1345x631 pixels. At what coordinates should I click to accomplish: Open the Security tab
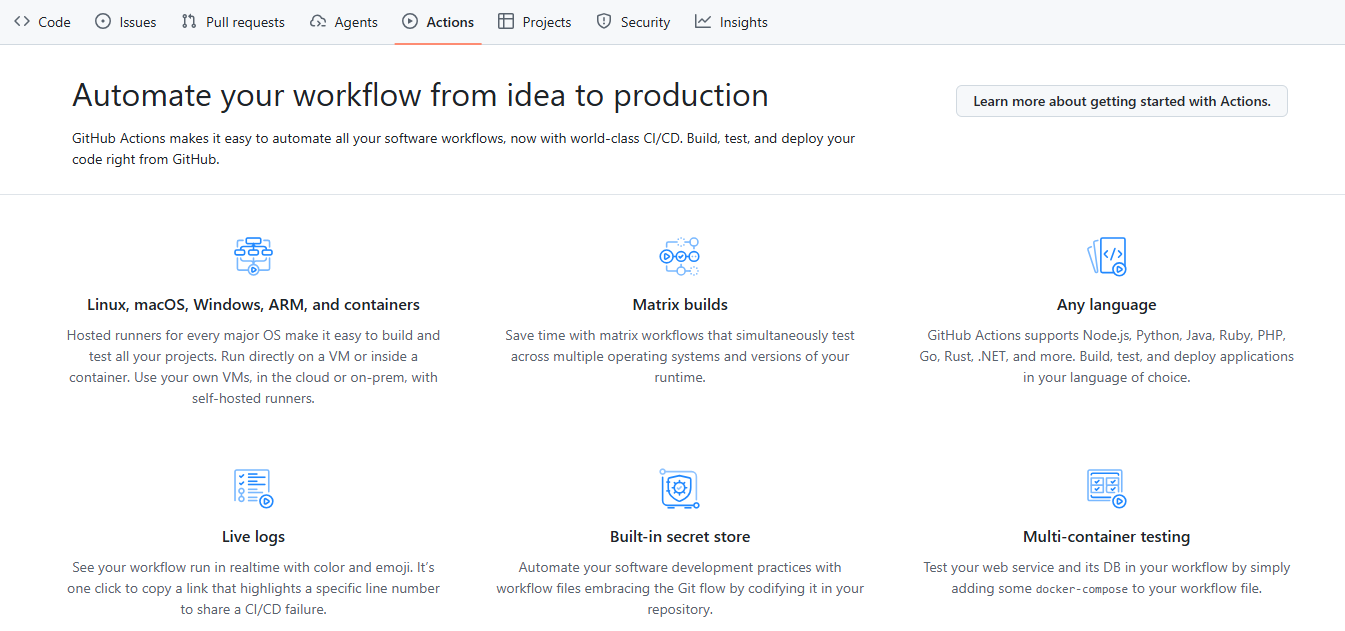tap(632, 21)
